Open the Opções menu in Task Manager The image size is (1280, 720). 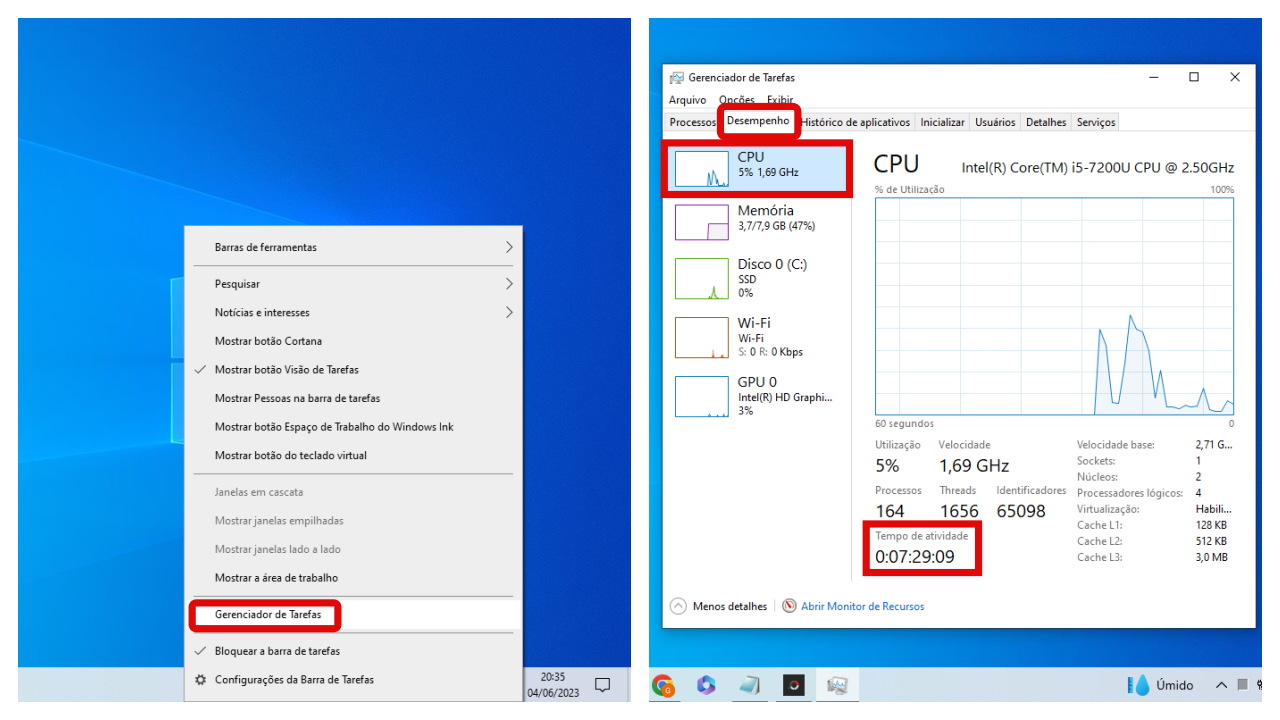click(x=737, y=100)
